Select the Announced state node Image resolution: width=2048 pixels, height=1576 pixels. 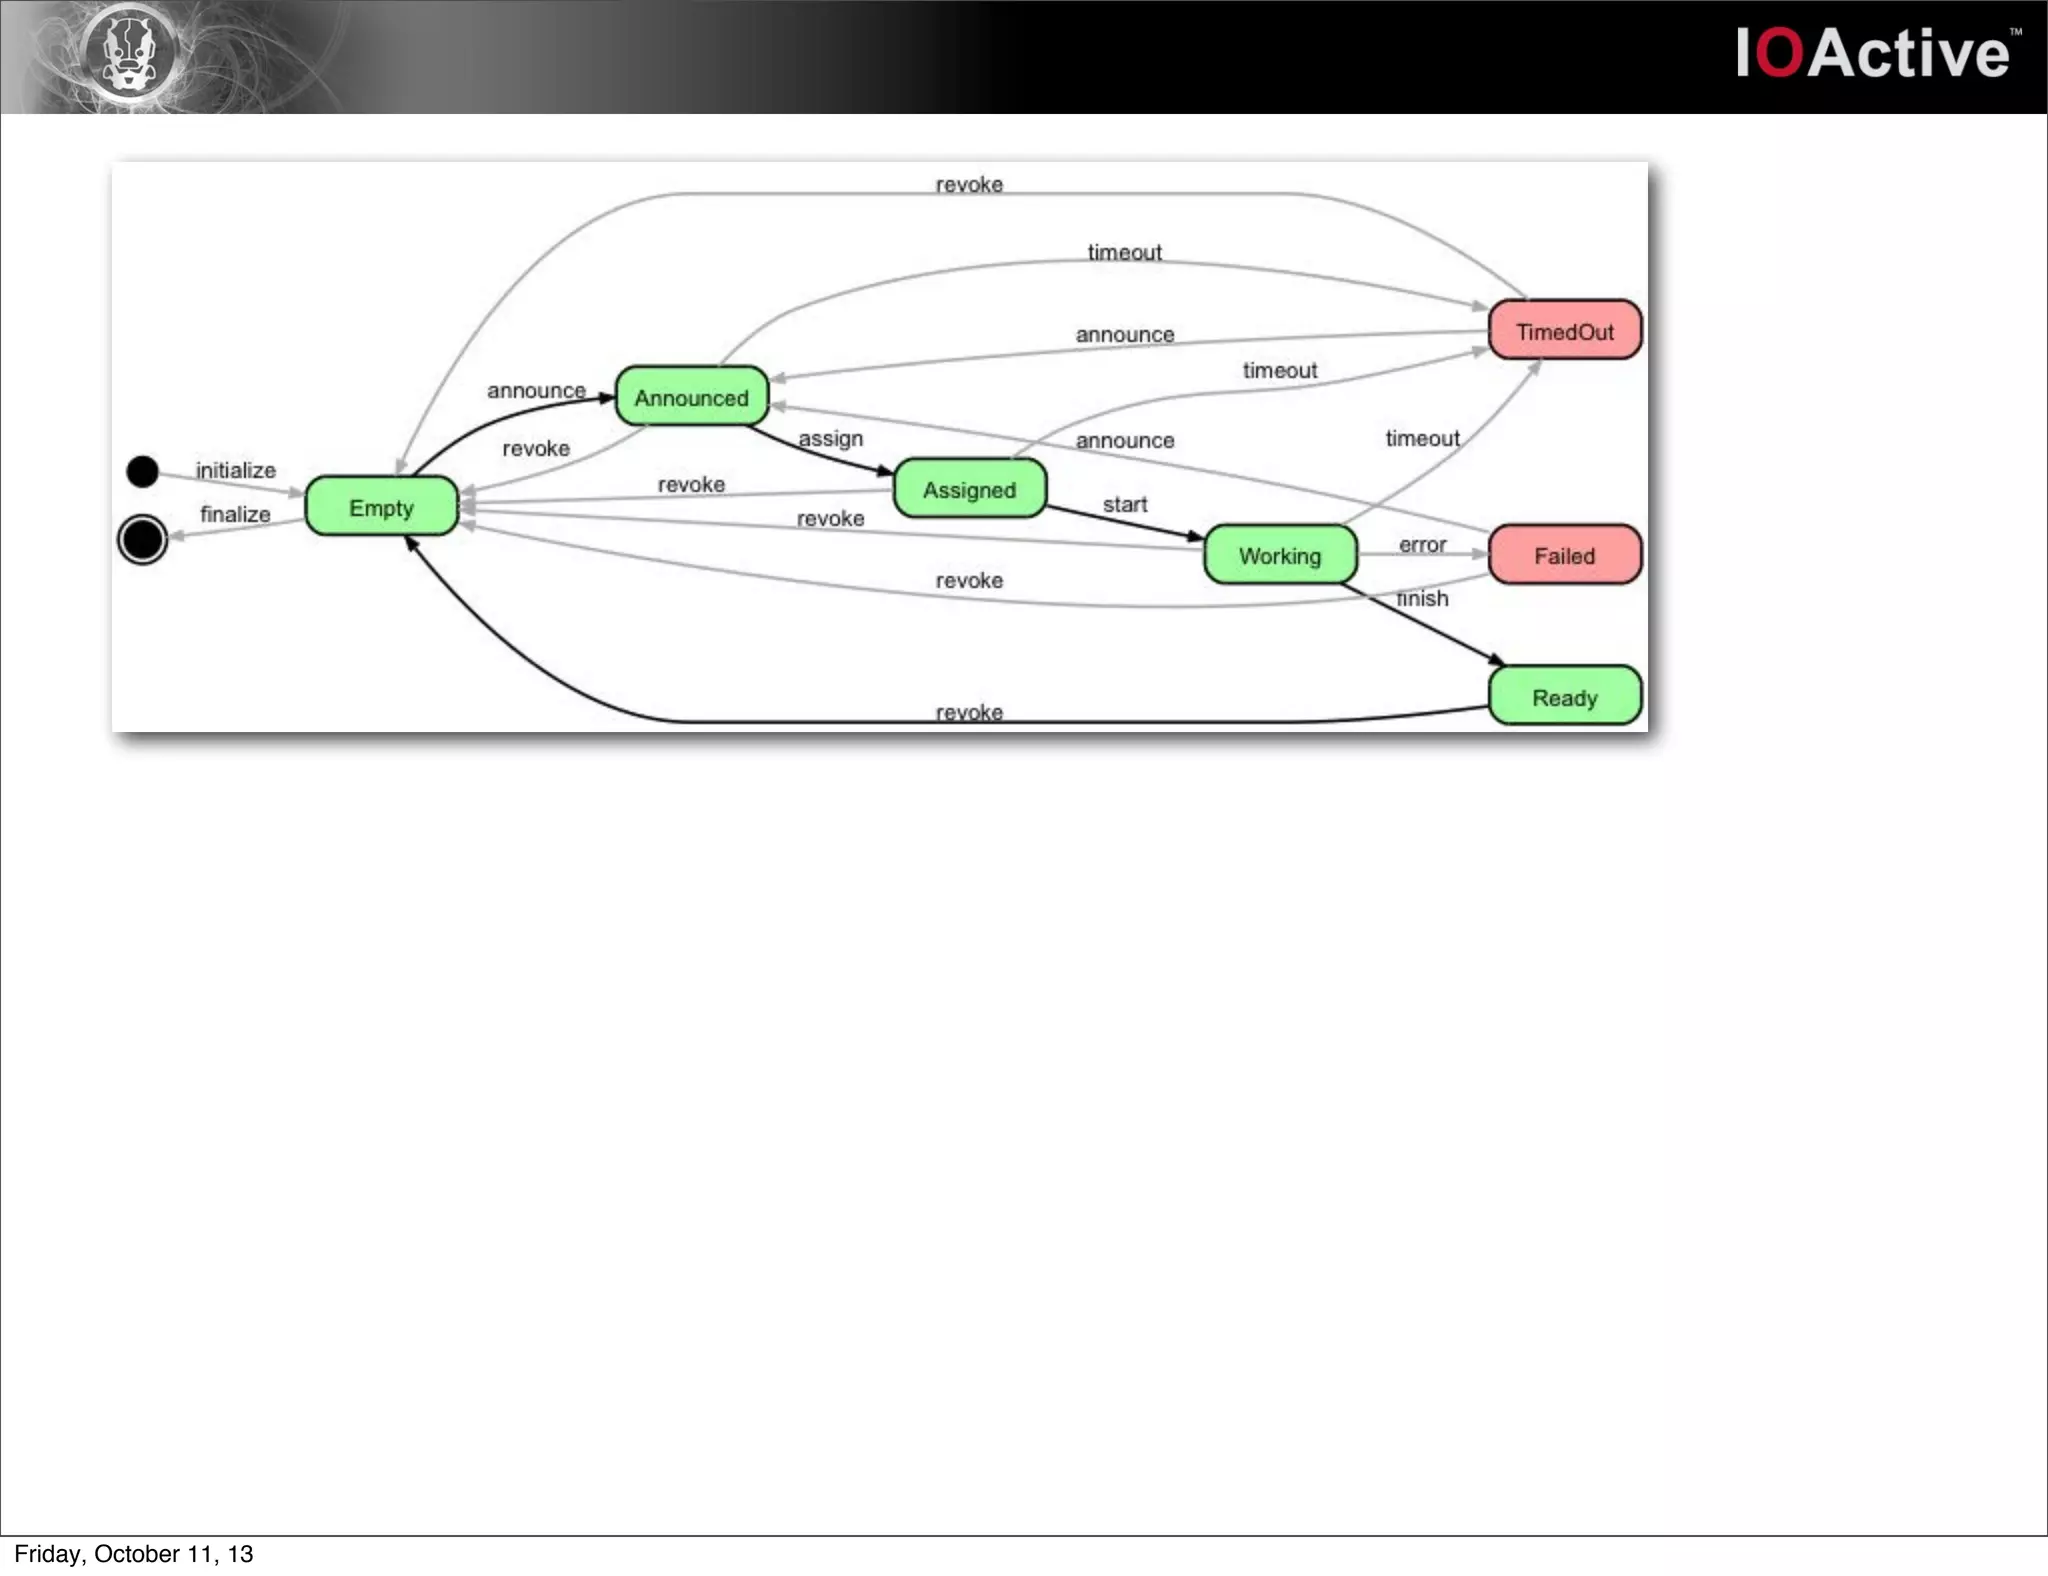click(691, 397)
